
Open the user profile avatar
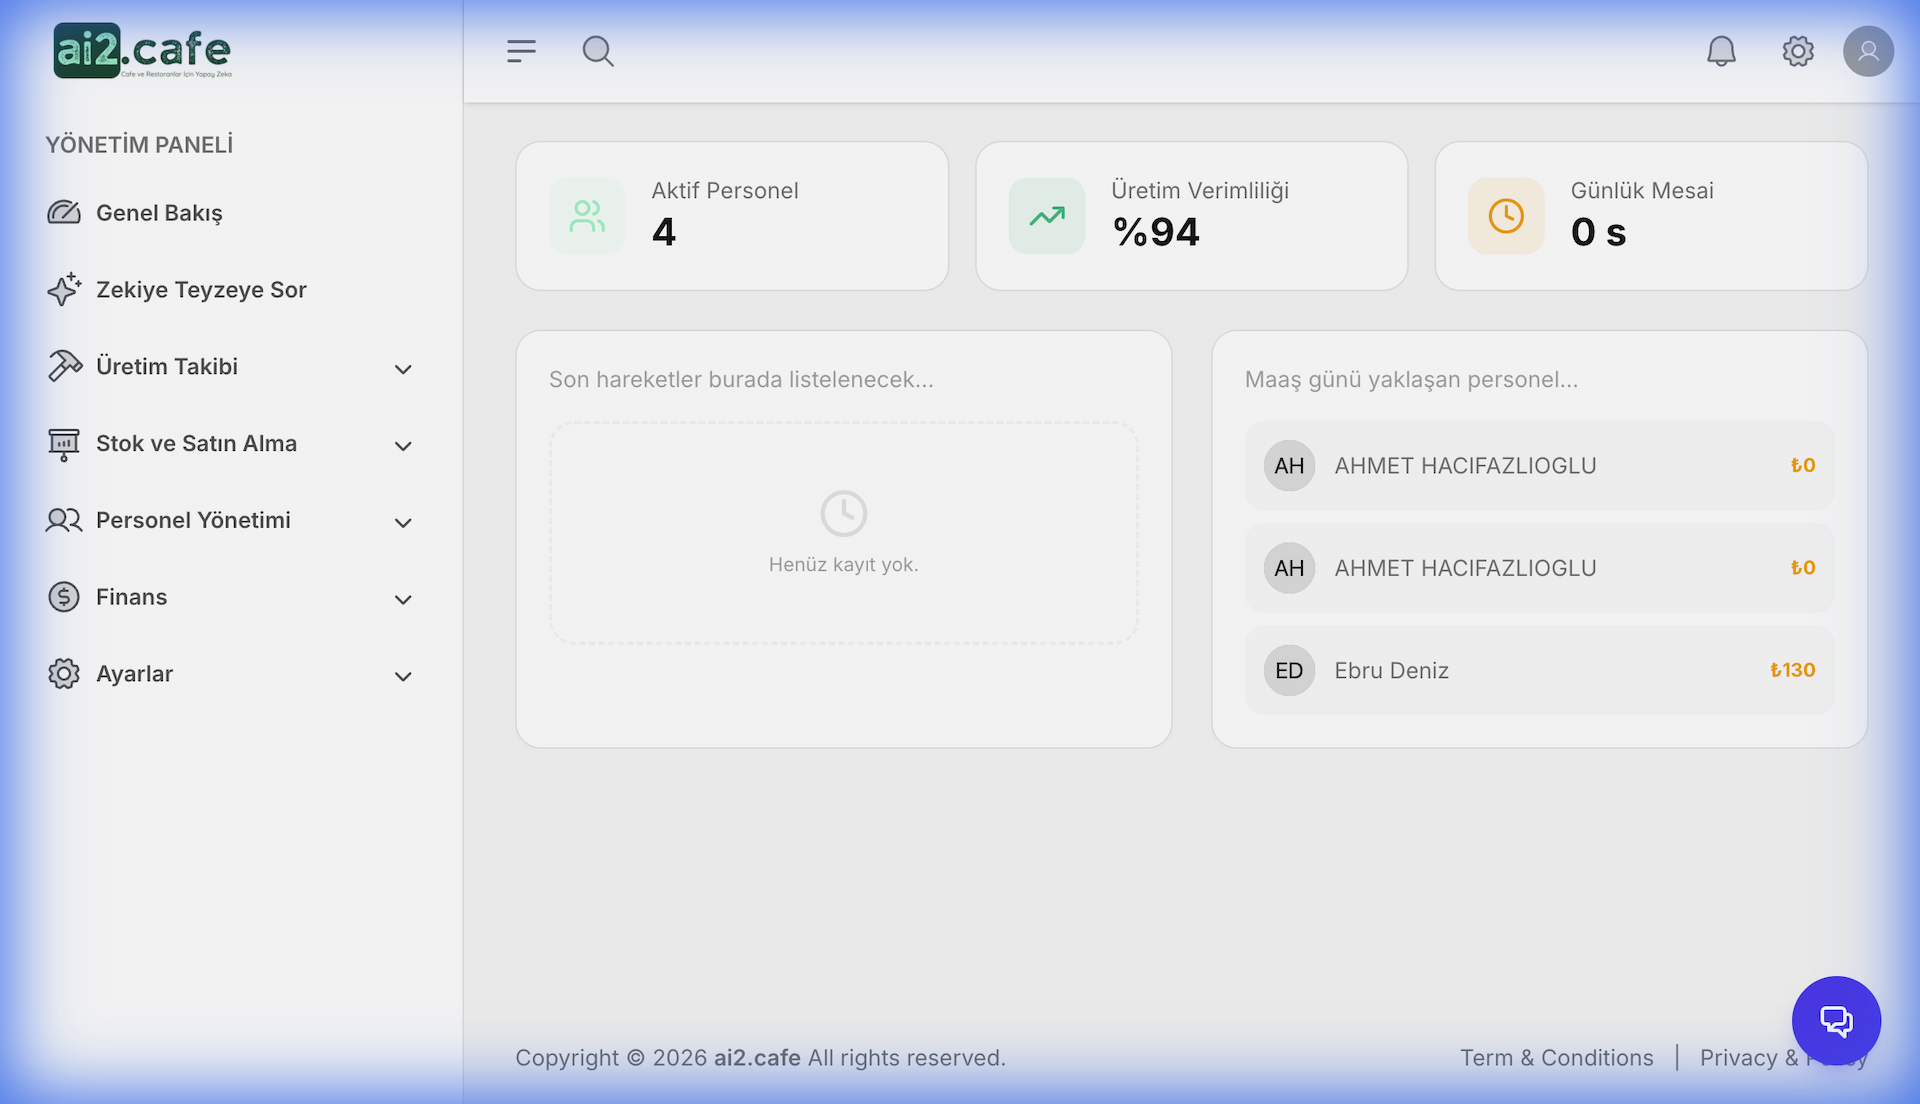[1868, 51]
